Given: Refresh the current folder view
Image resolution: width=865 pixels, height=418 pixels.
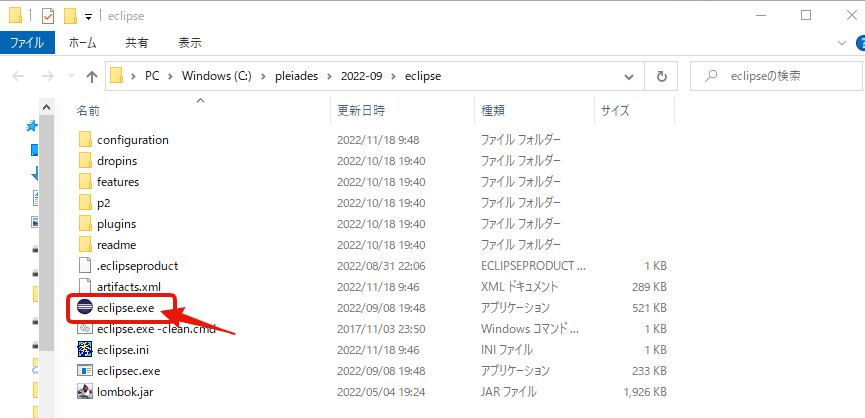Looking at the screenshot, I should click(x=662, y=76).
